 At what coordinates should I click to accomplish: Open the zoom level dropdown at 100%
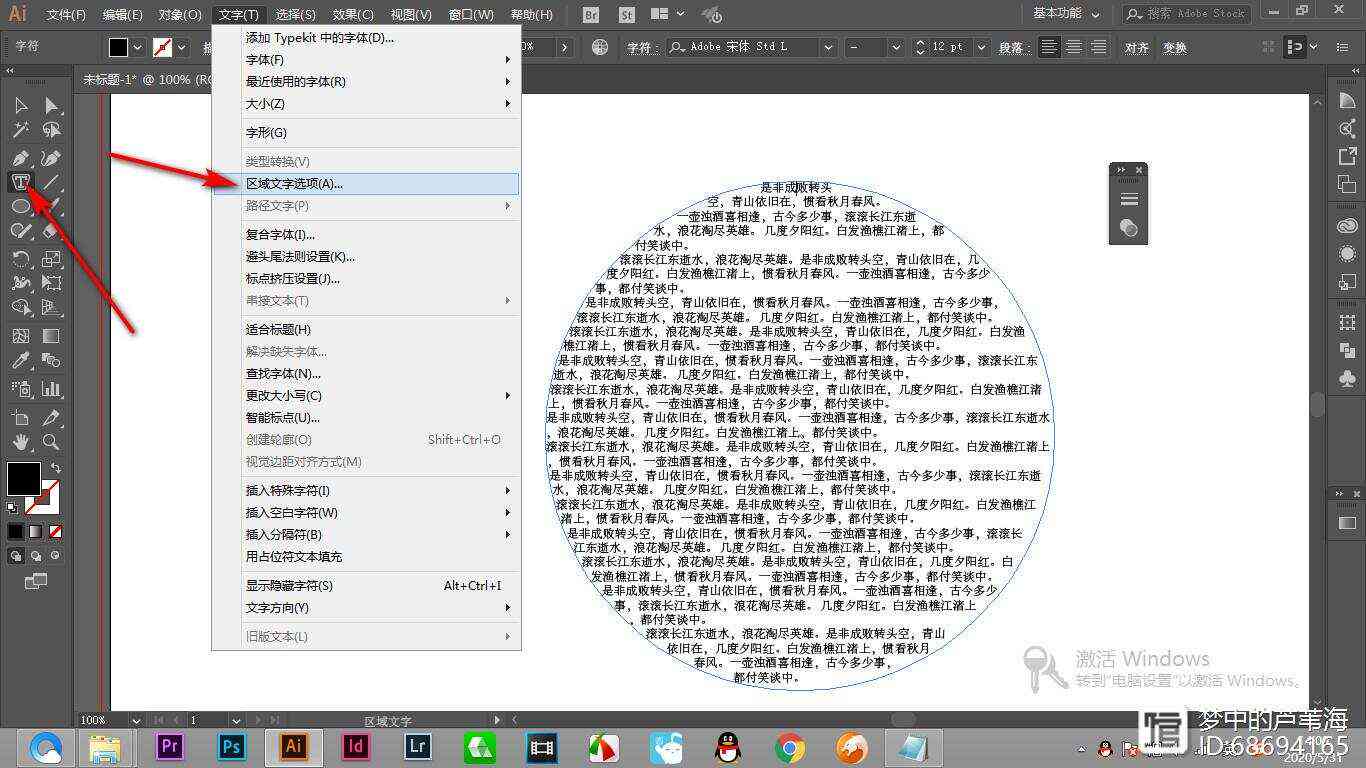[136, 719]
